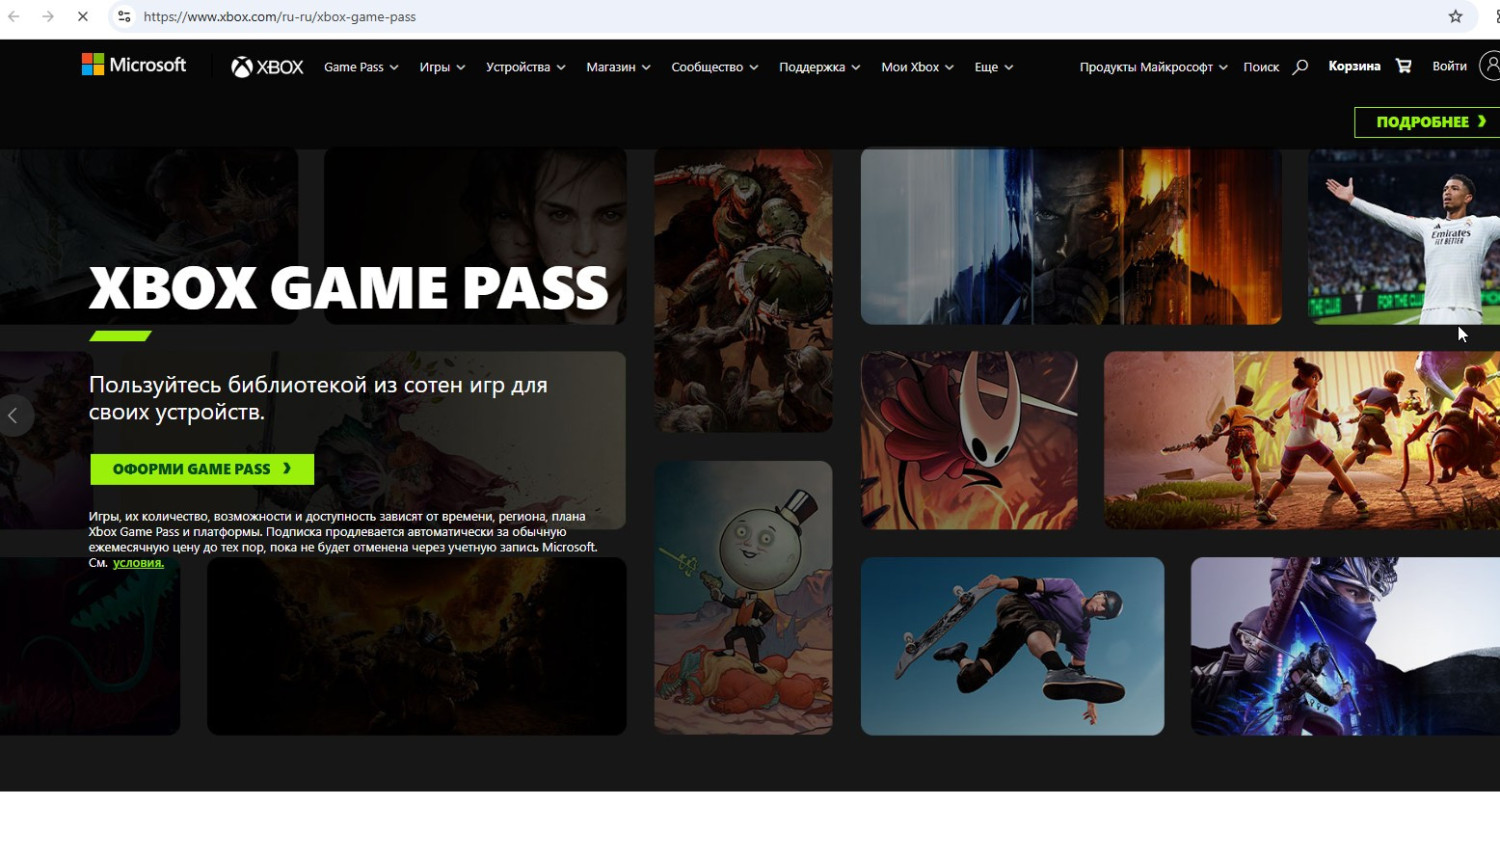View site information icon in address bar
Image resolution: width=1500 pixels, height=859 pixels.
(x=124, y=16)
